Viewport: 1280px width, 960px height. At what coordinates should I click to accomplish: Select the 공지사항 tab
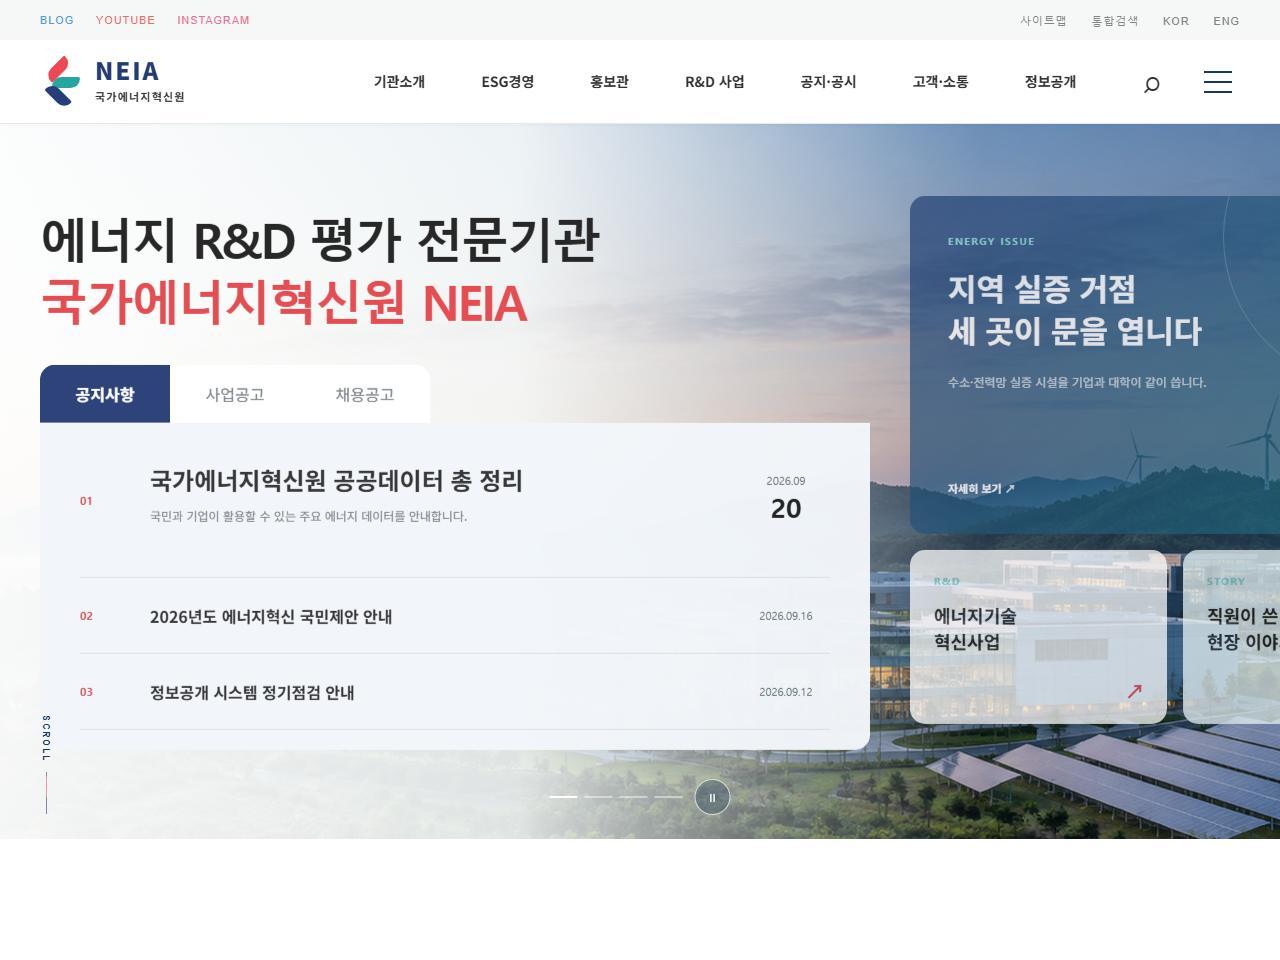coord(105,394)
